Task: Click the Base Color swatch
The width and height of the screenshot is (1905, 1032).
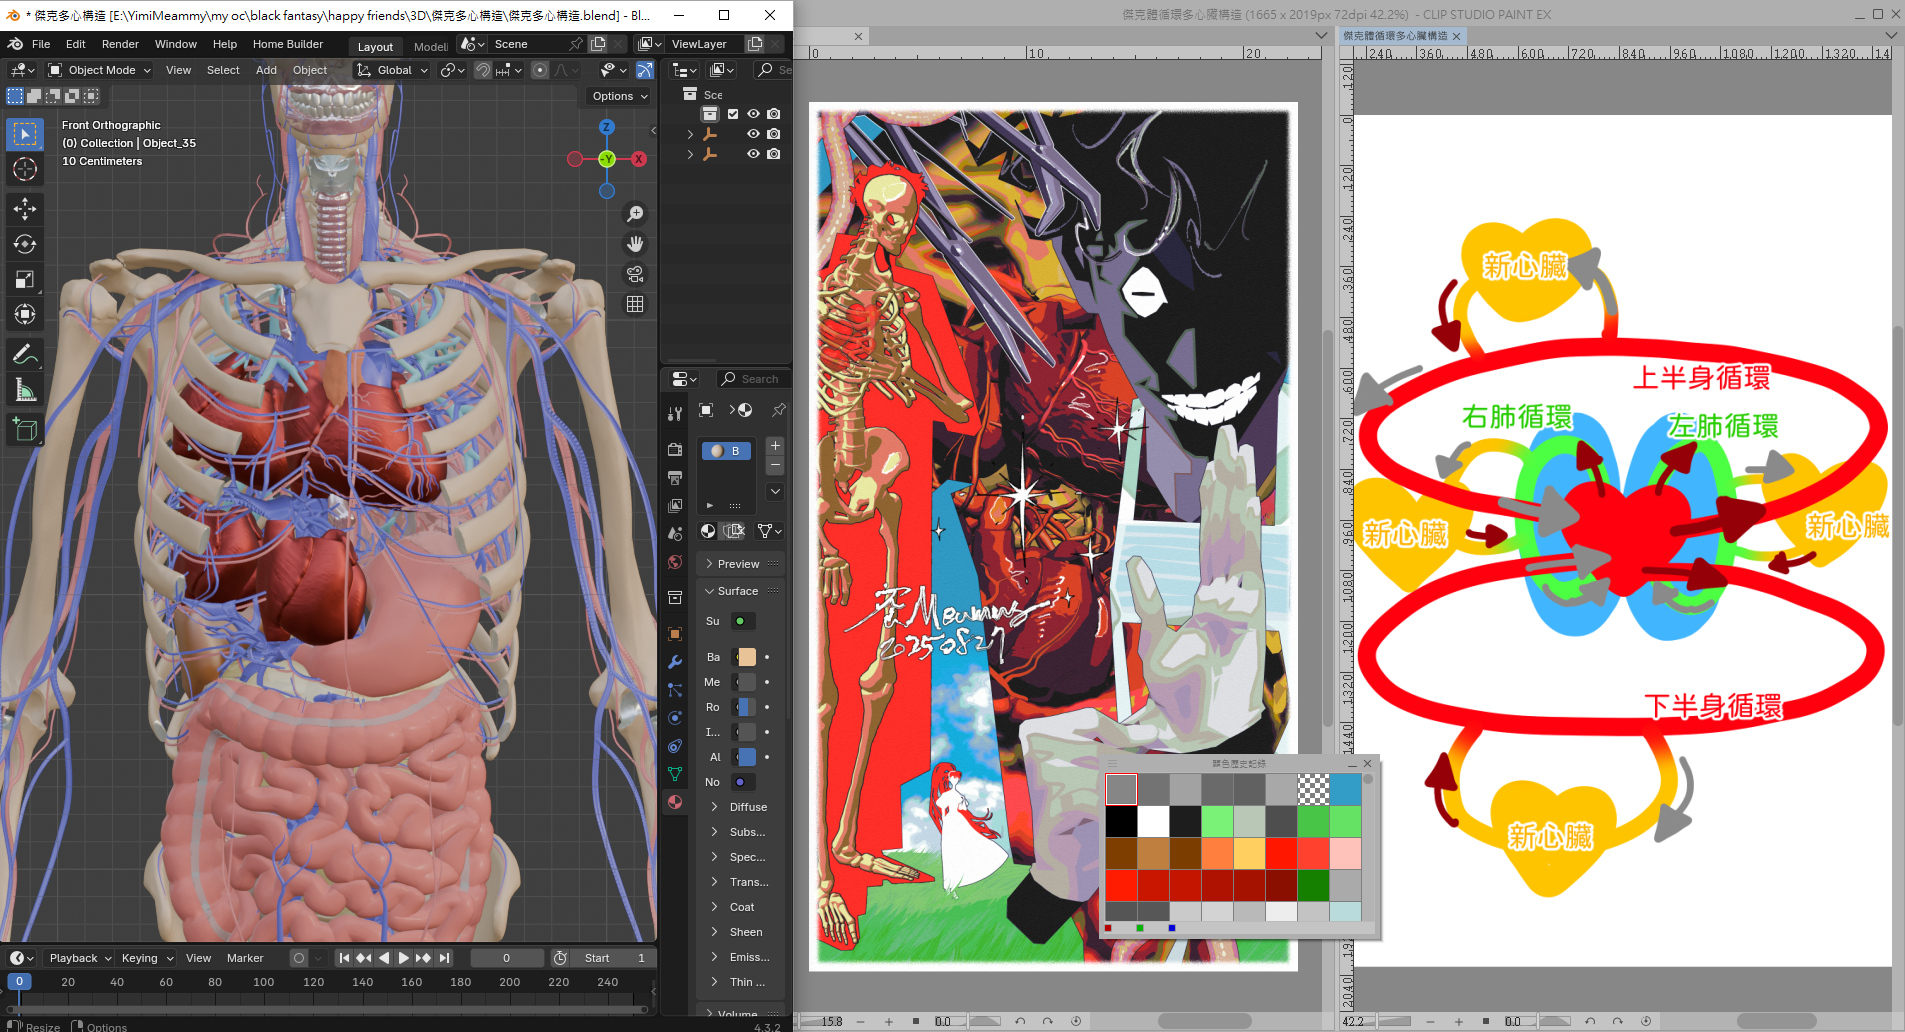Action: (x=747, y=657)
